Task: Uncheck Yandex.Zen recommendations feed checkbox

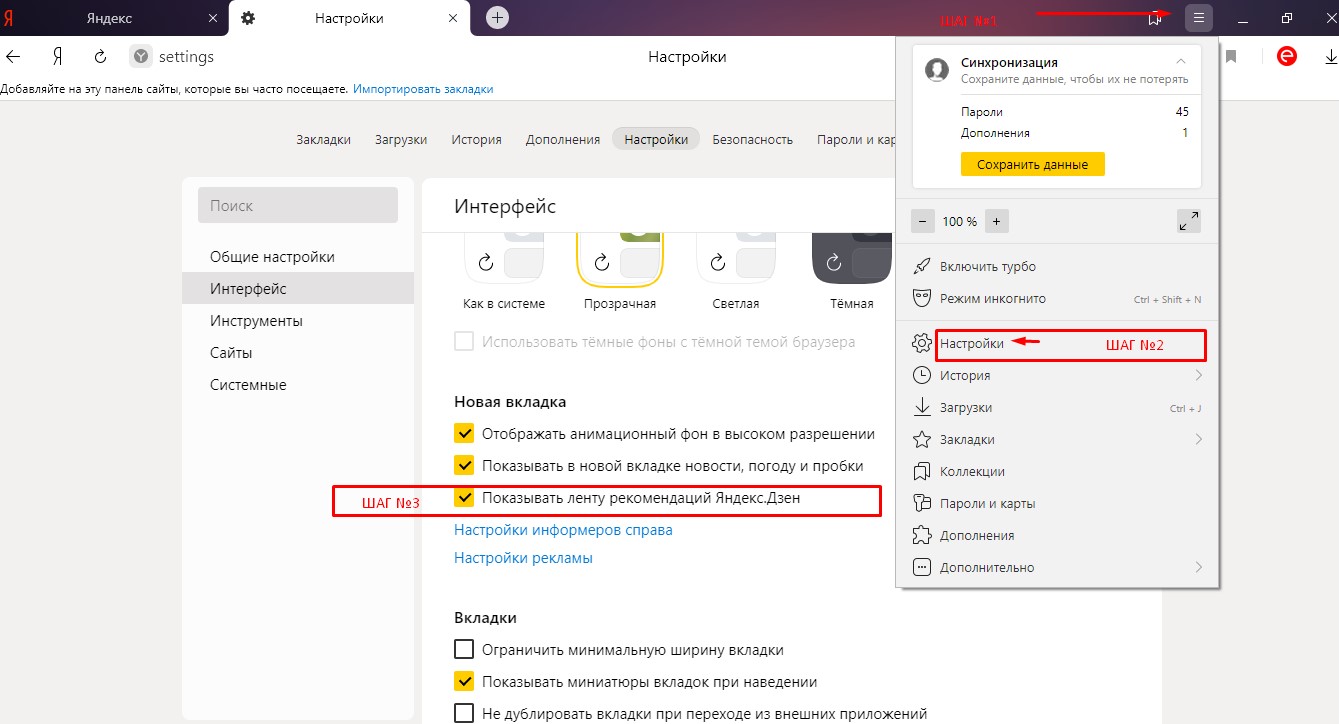Action: [464, 497]
